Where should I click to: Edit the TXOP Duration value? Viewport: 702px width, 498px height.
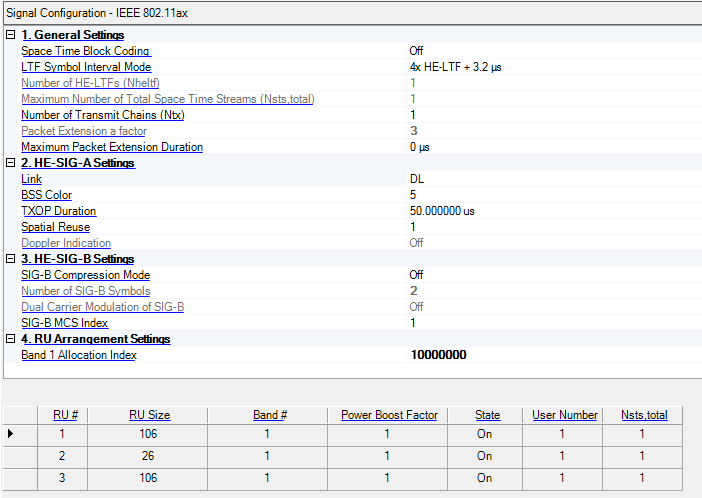442,211
